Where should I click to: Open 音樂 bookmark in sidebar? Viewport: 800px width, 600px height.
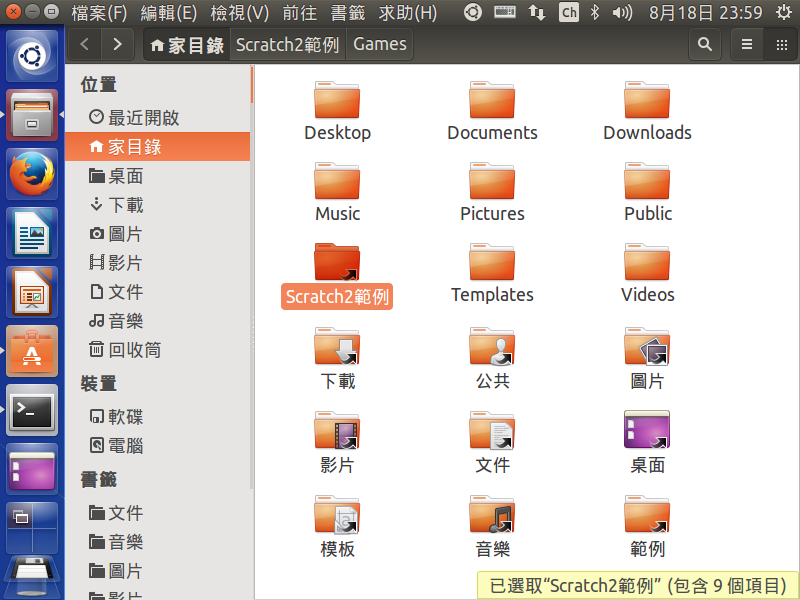(x=158, y=542)
